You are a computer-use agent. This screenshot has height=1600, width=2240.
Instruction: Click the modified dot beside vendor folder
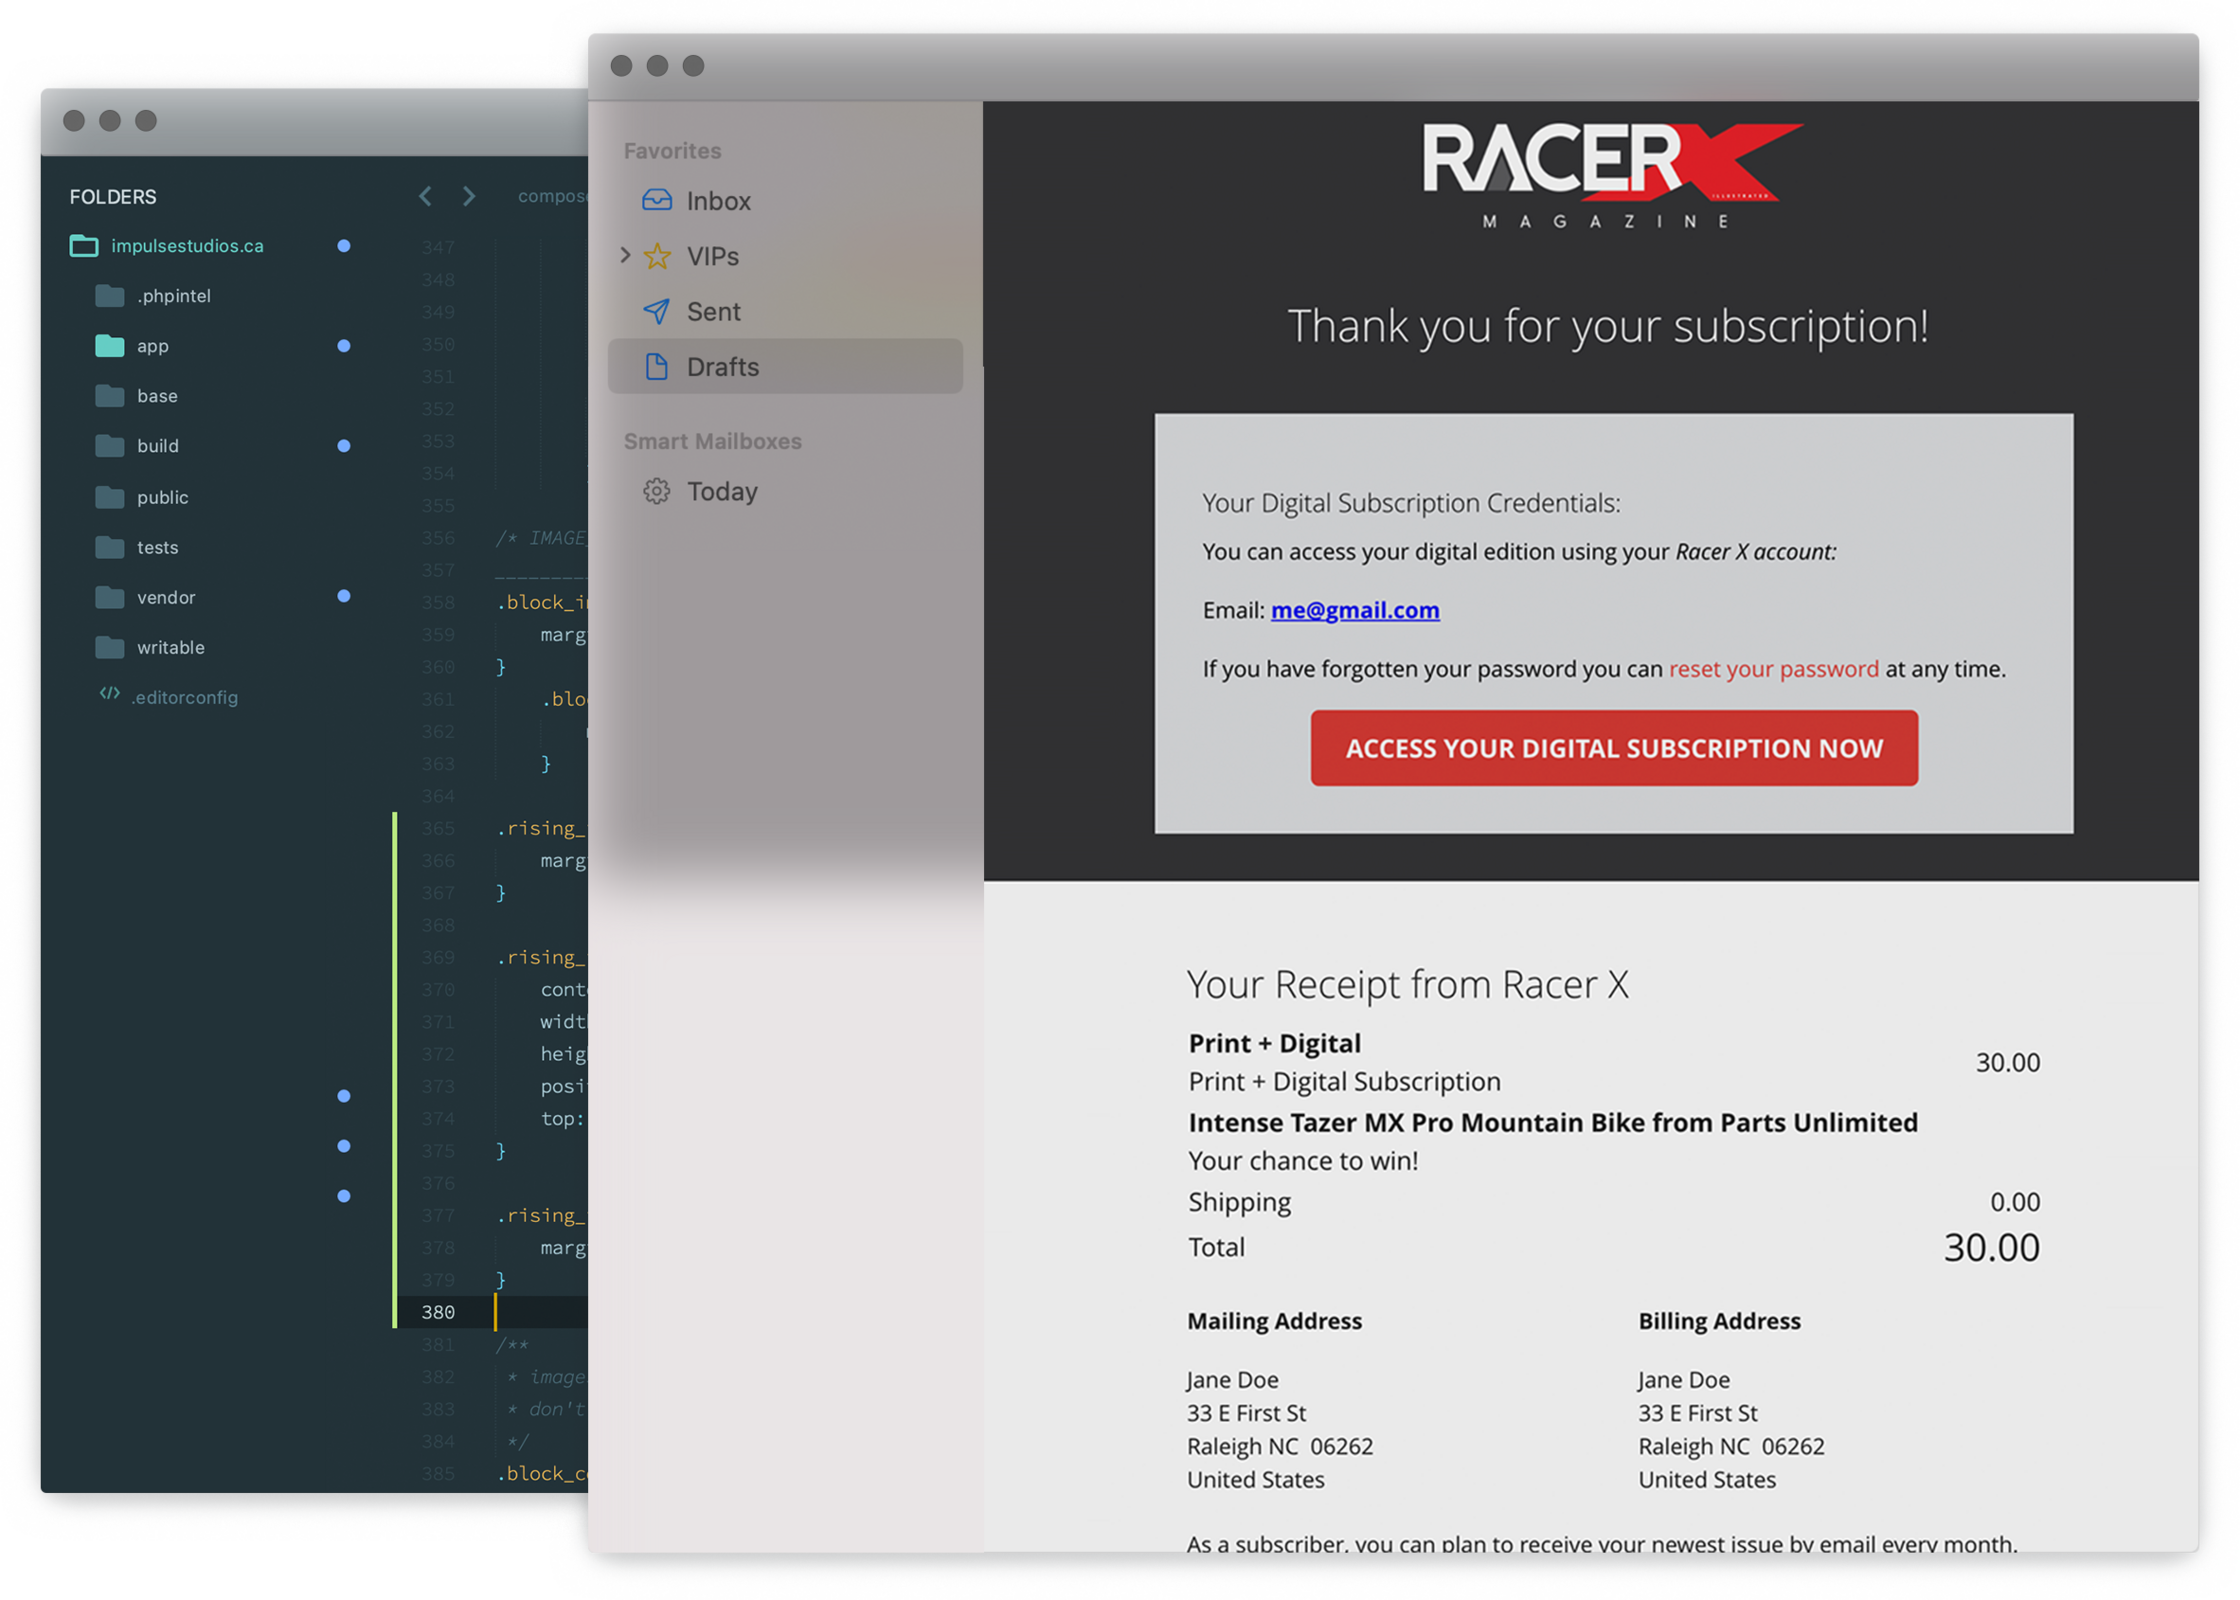(344, 596)
